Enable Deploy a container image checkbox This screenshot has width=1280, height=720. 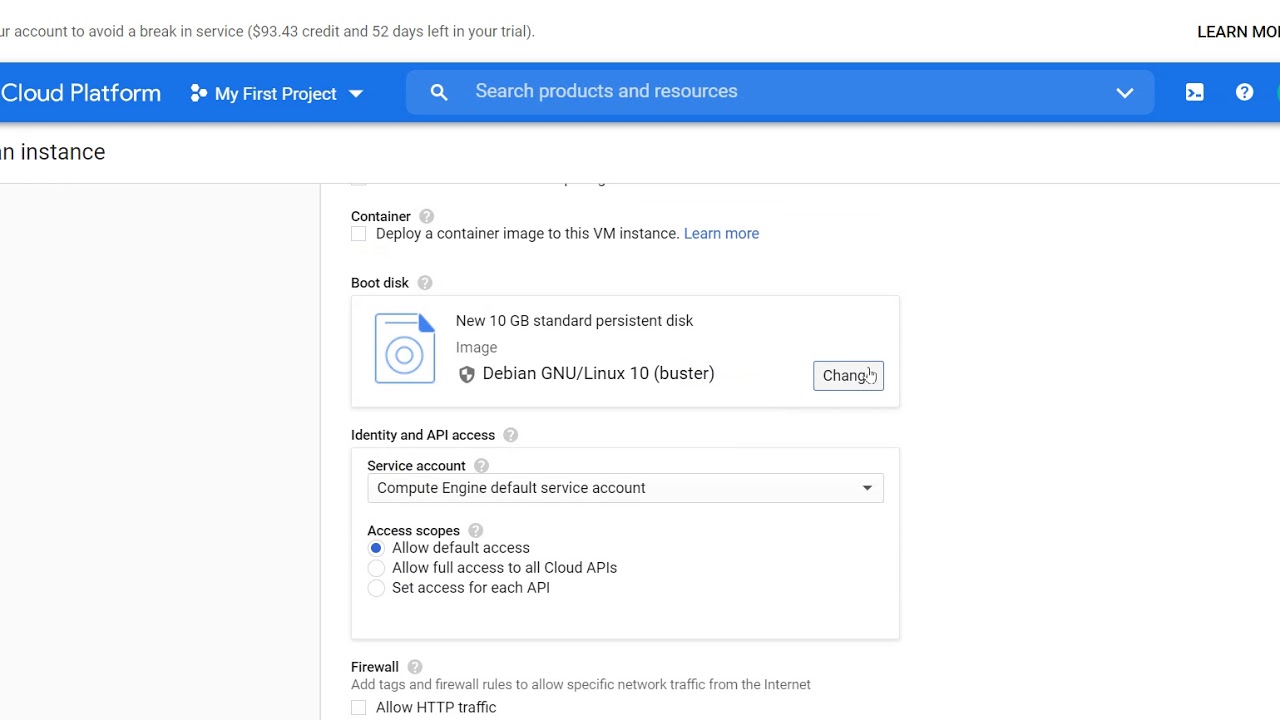(359, 234)
